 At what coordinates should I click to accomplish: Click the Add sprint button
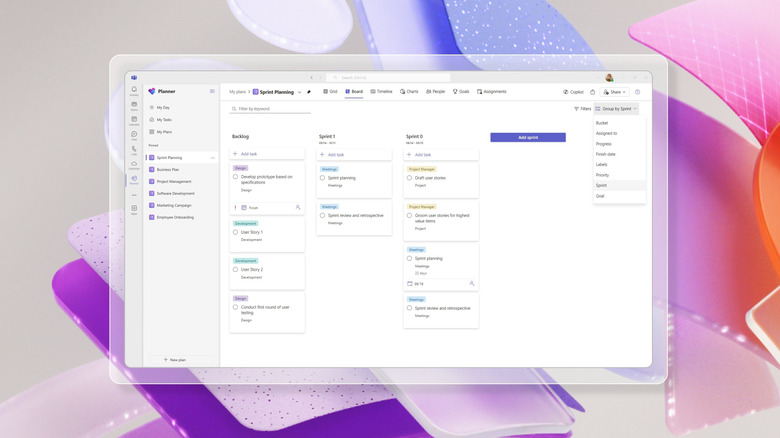tap(528, 137)
